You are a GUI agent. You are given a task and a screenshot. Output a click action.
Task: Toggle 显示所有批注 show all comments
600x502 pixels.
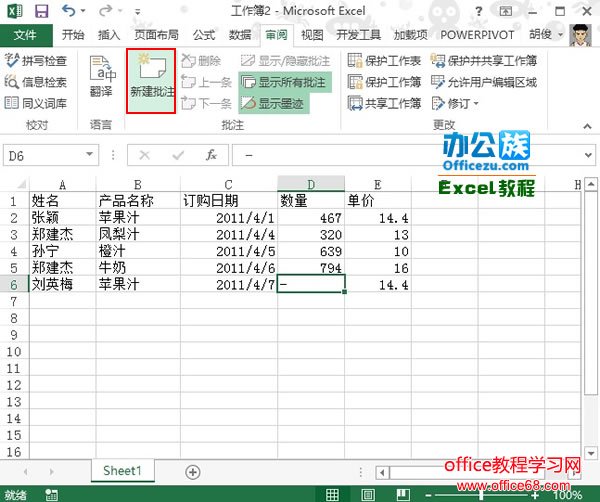285,82
